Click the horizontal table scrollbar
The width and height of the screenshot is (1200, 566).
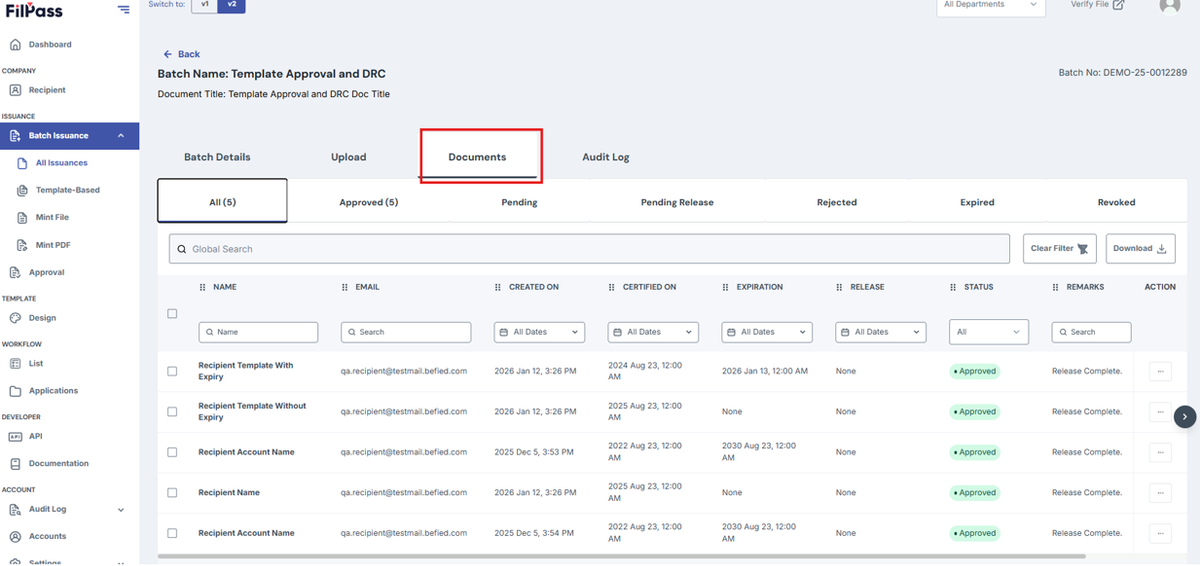click(621, 556)
